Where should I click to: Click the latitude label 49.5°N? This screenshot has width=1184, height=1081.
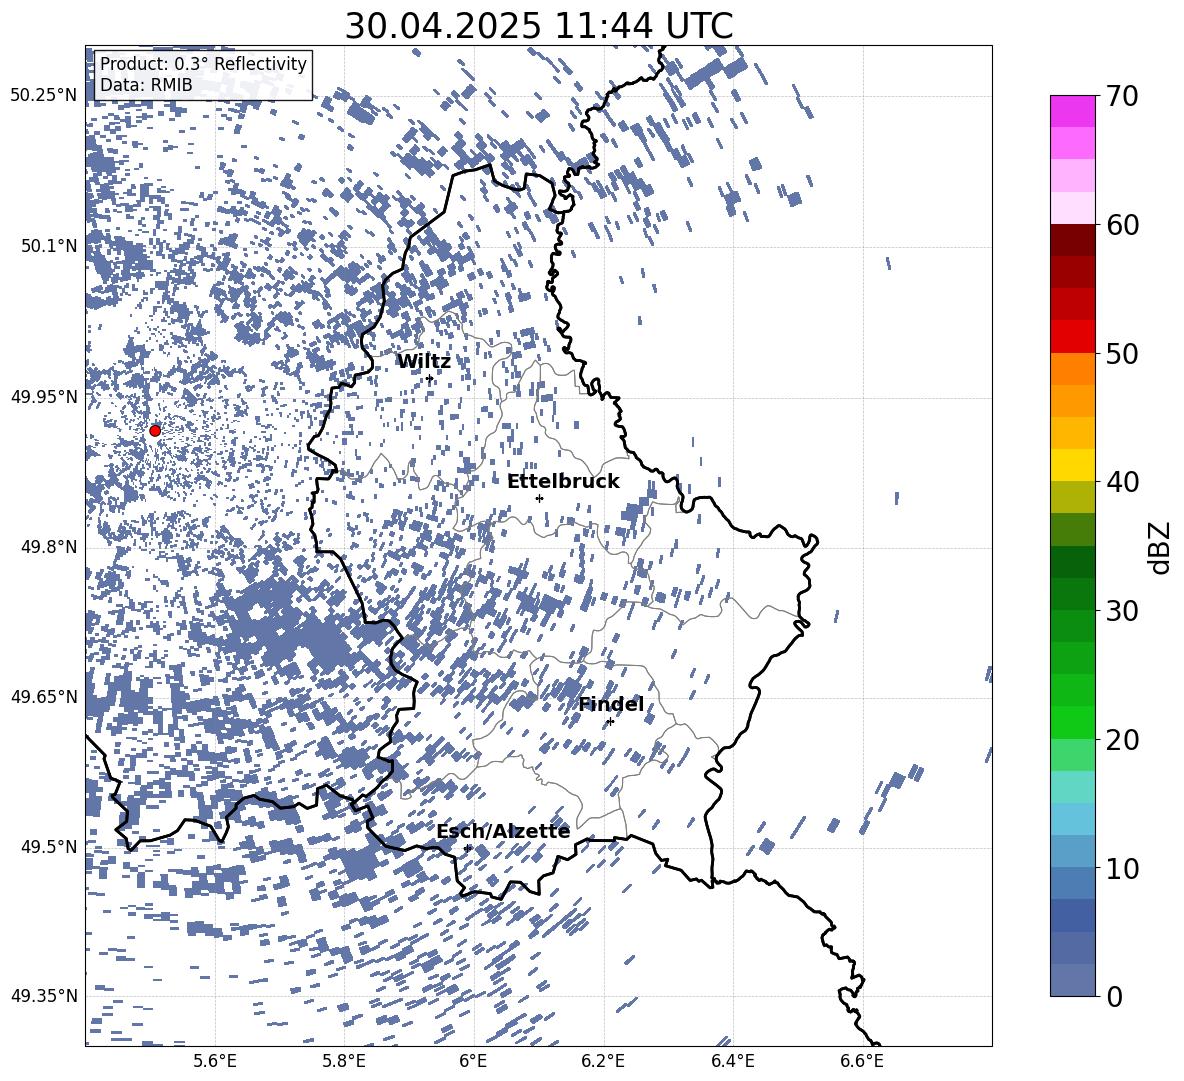pyautogui.click(x=50, y=846)
